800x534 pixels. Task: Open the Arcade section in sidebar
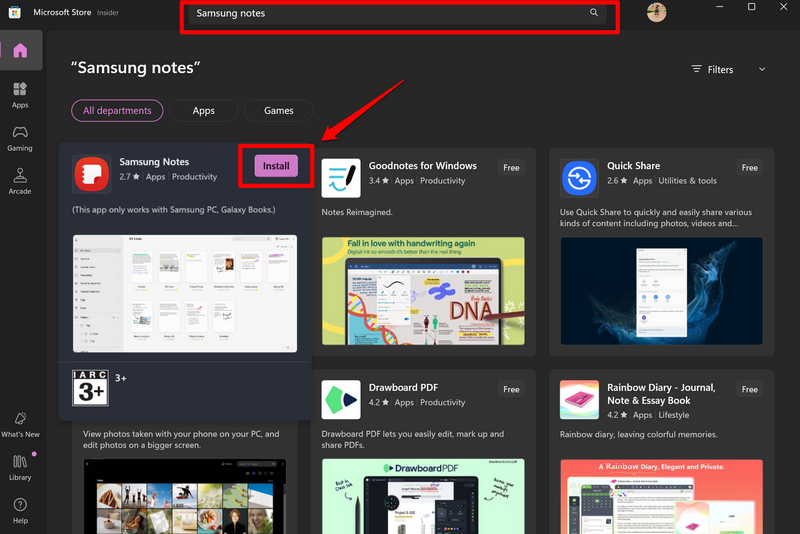pos(20,180)
